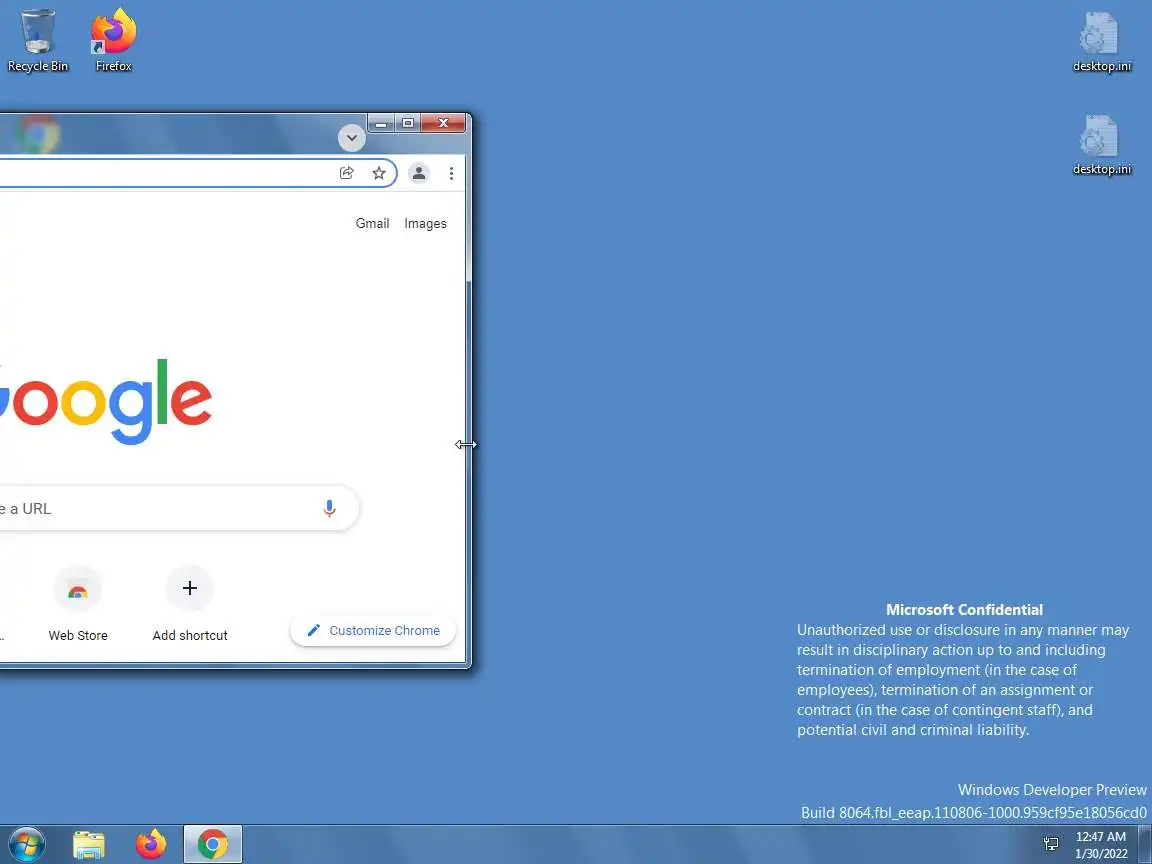
Task: Click the Show desktop strip on the taskbar
Action: 1145,844
